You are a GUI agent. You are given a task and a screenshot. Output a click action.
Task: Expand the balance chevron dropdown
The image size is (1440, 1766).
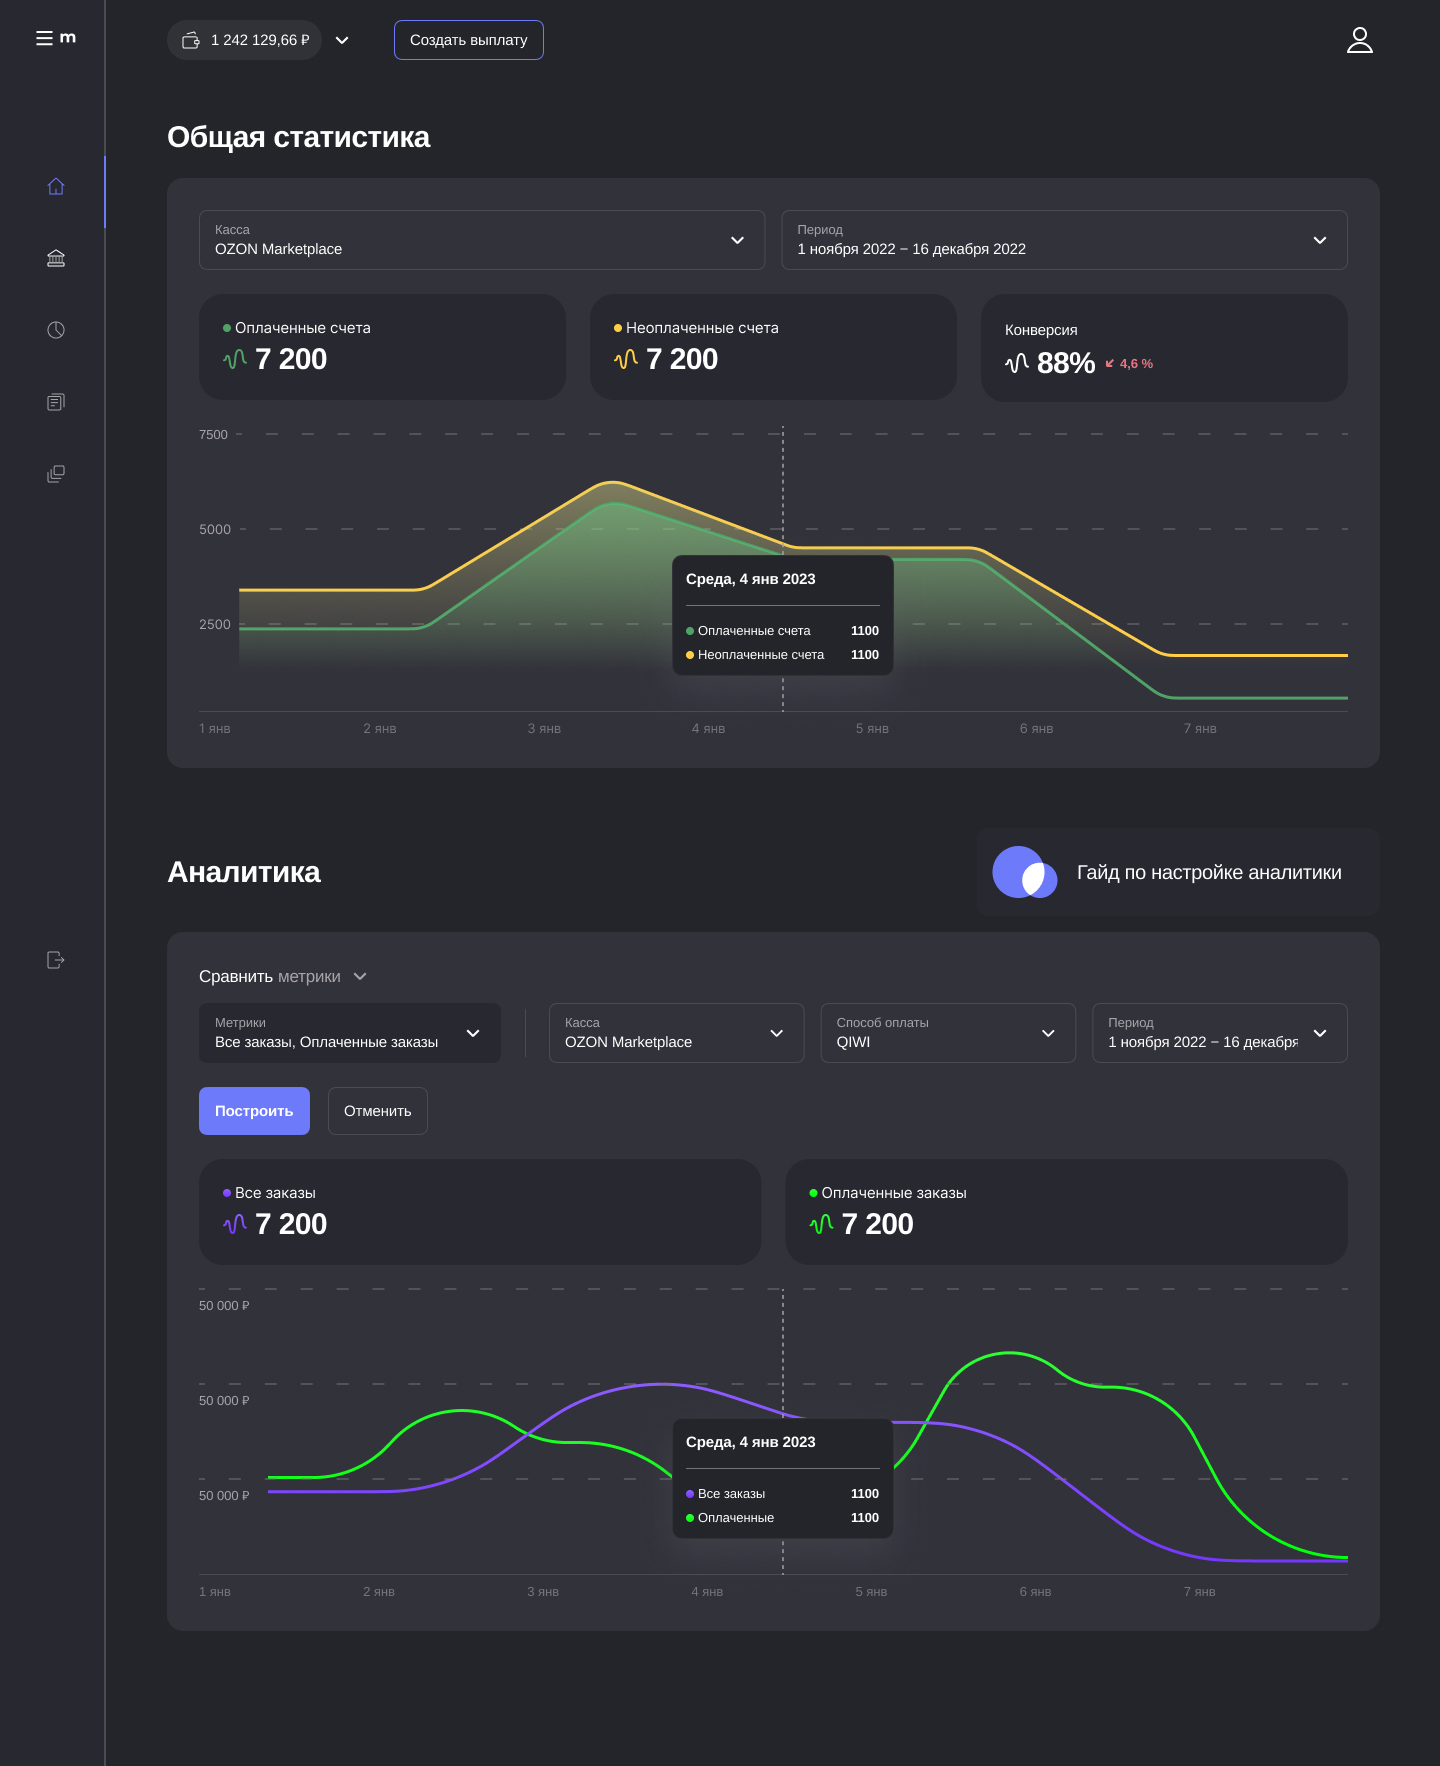[x=342, y=40]
